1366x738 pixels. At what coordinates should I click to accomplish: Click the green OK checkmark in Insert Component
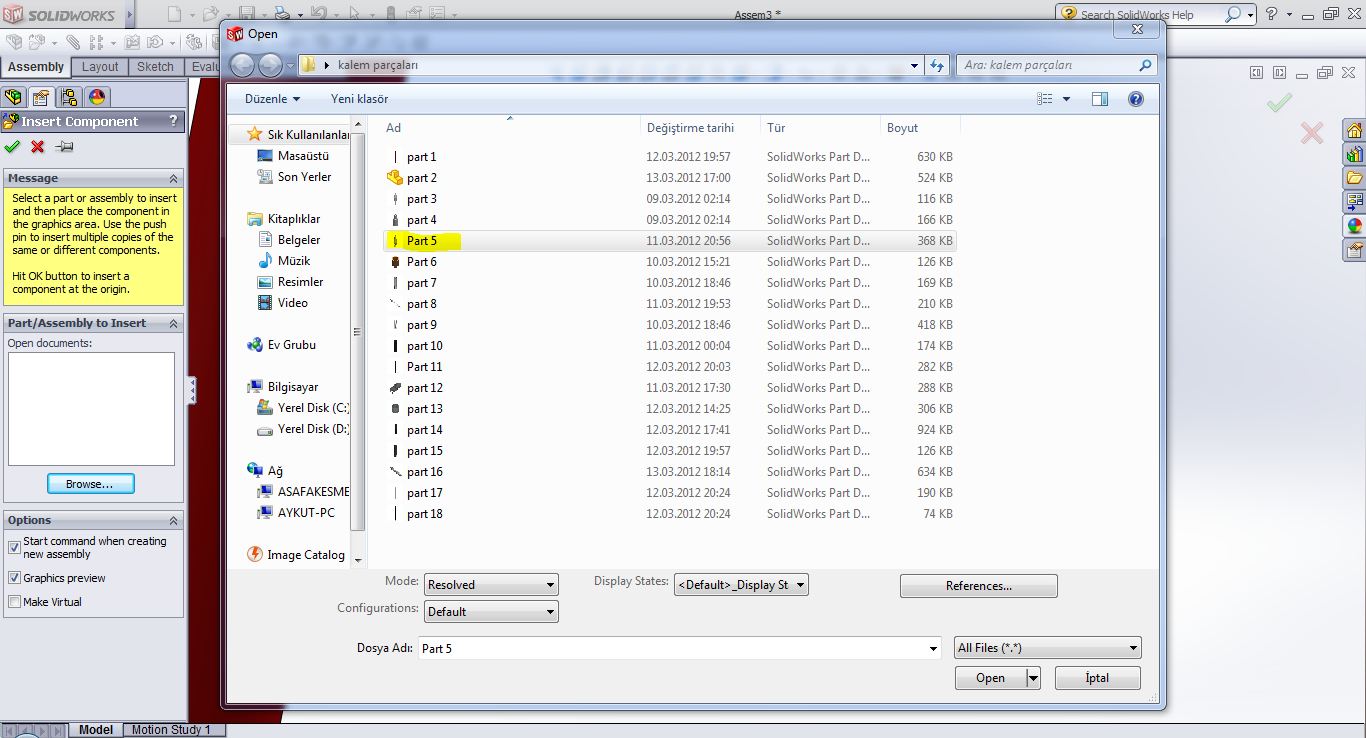[x=12, y=147]
